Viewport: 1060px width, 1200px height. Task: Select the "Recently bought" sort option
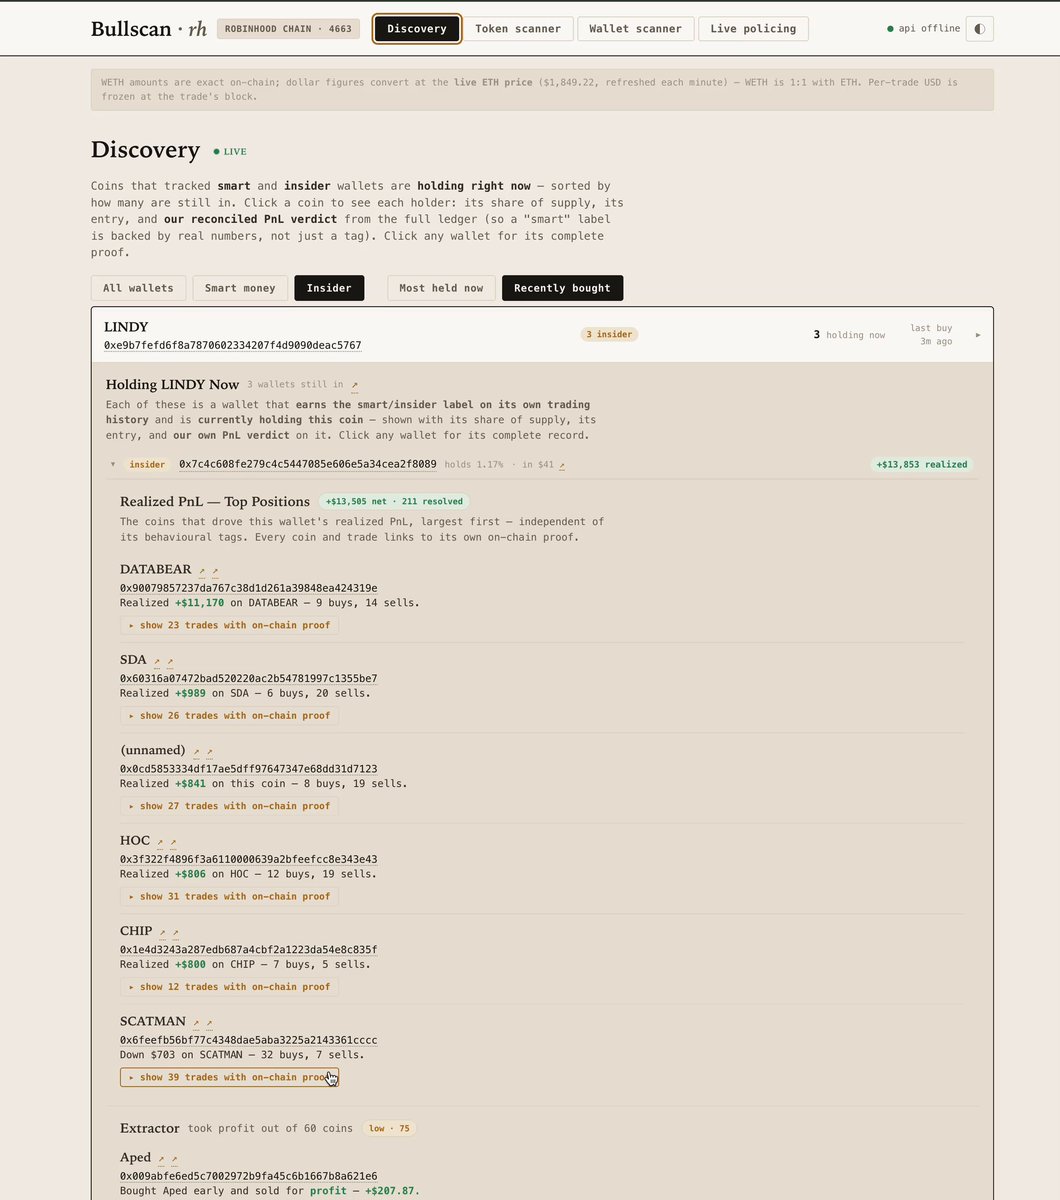pos(562,288)
